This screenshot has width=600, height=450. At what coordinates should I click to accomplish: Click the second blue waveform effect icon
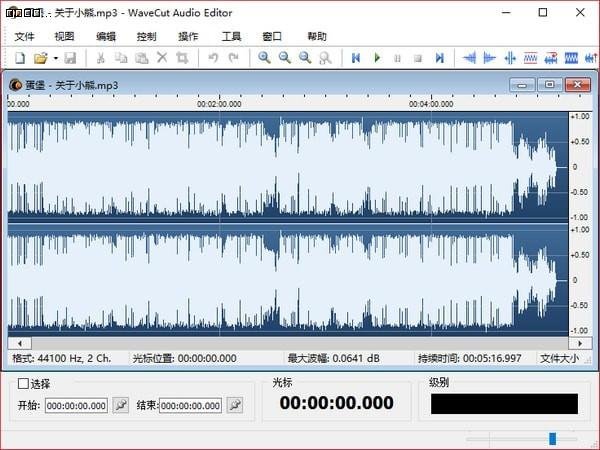click(x=489, y=58)
